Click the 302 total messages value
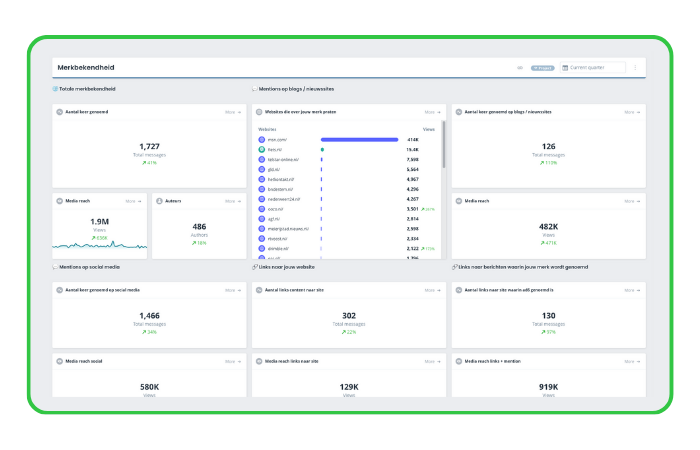 point(349,316)
